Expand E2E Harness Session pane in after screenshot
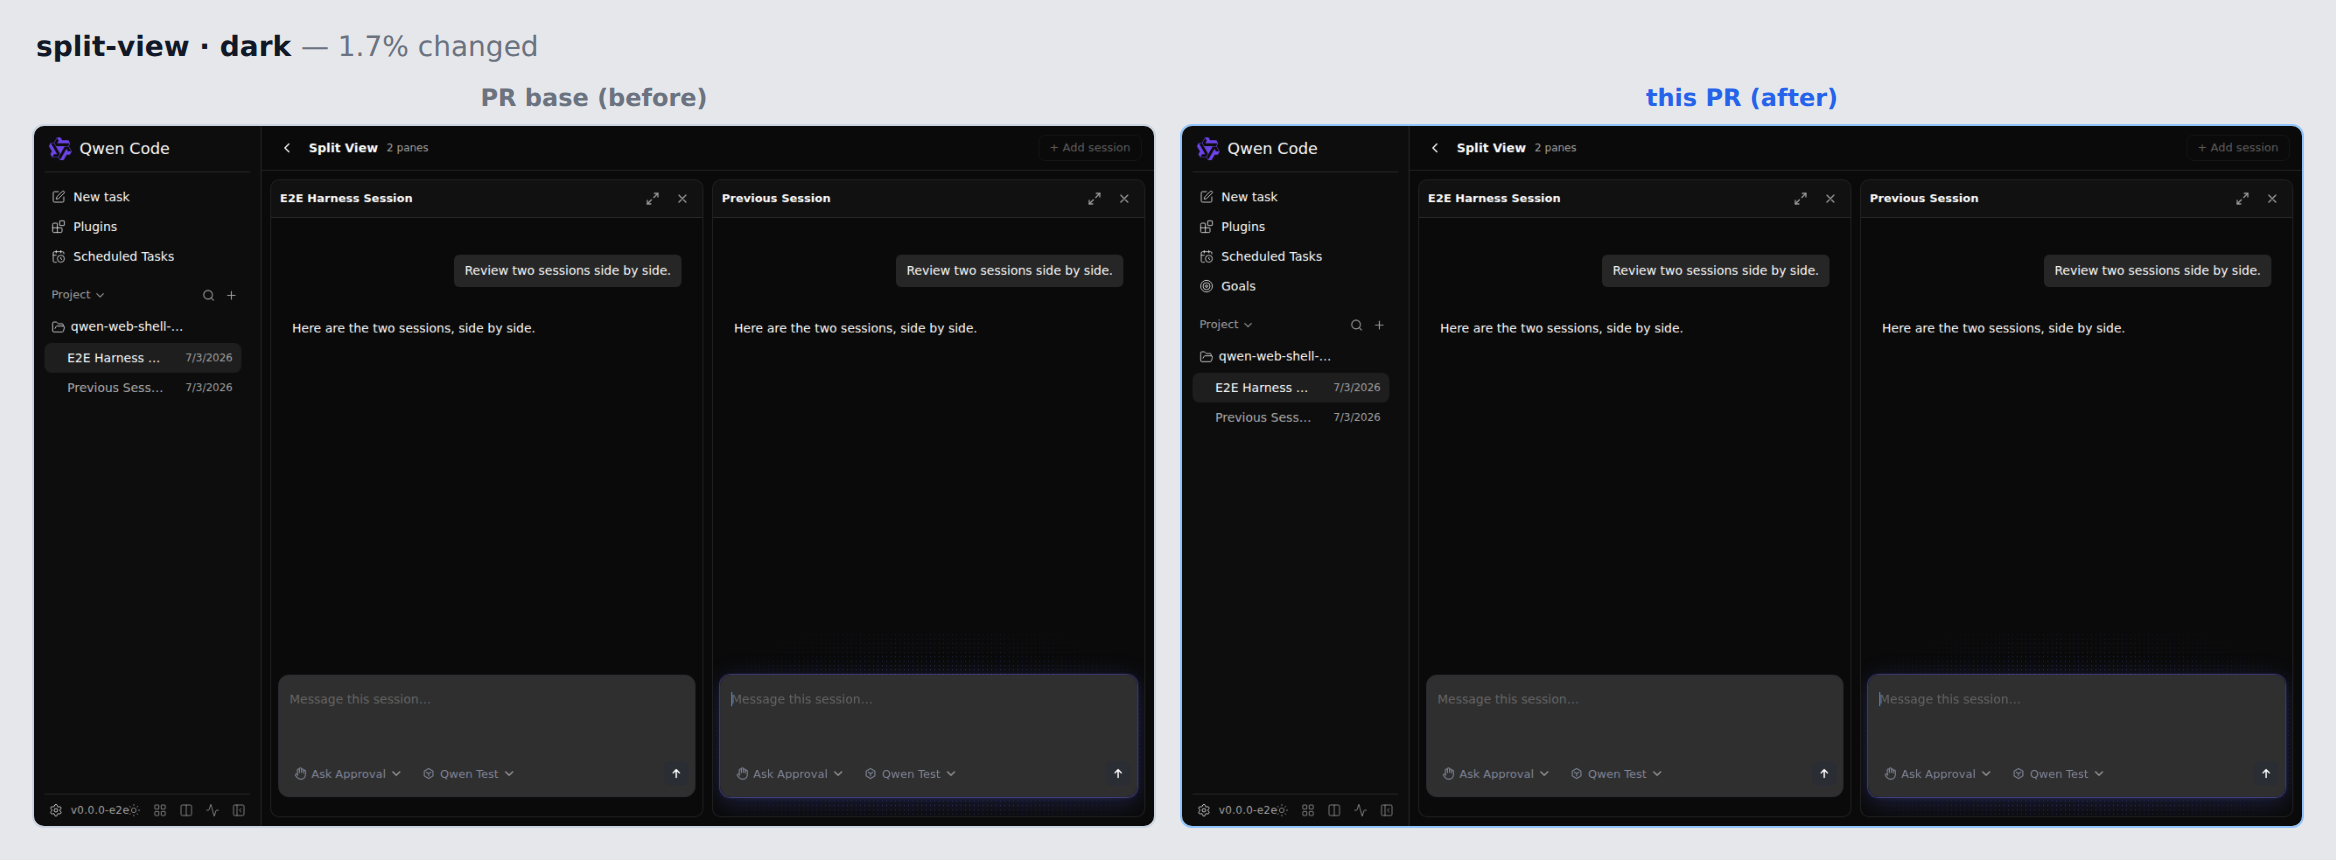The image size is (2336, 860). (x=1800, y=199)
